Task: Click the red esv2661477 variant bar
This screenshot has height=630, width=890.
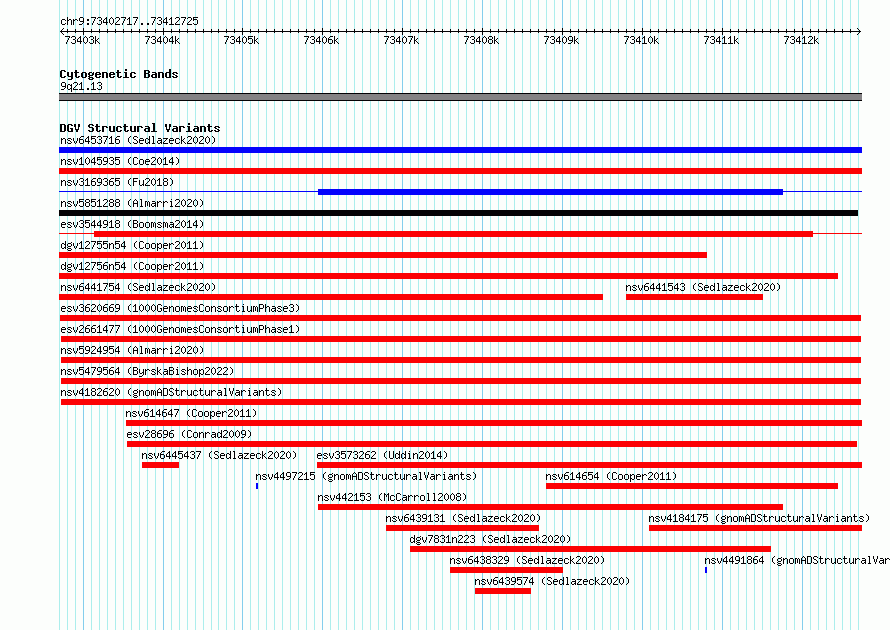Action: [461, 339]
